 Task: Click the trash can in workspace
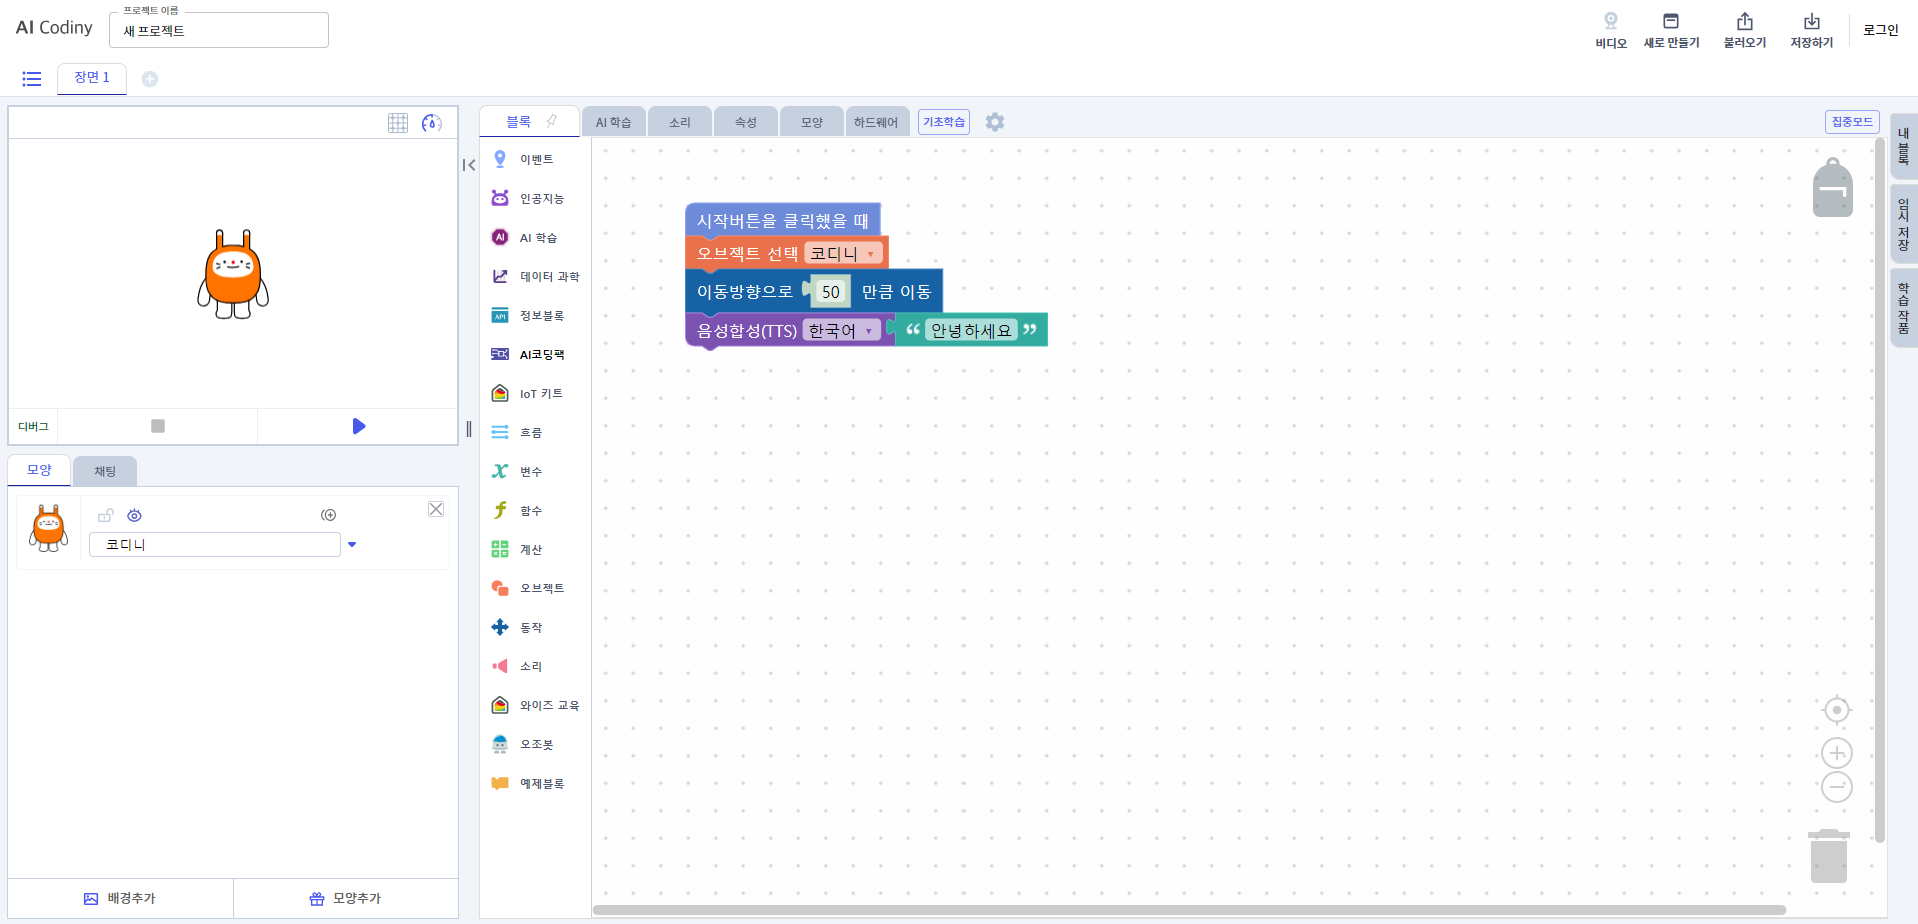click(1829, 856)
